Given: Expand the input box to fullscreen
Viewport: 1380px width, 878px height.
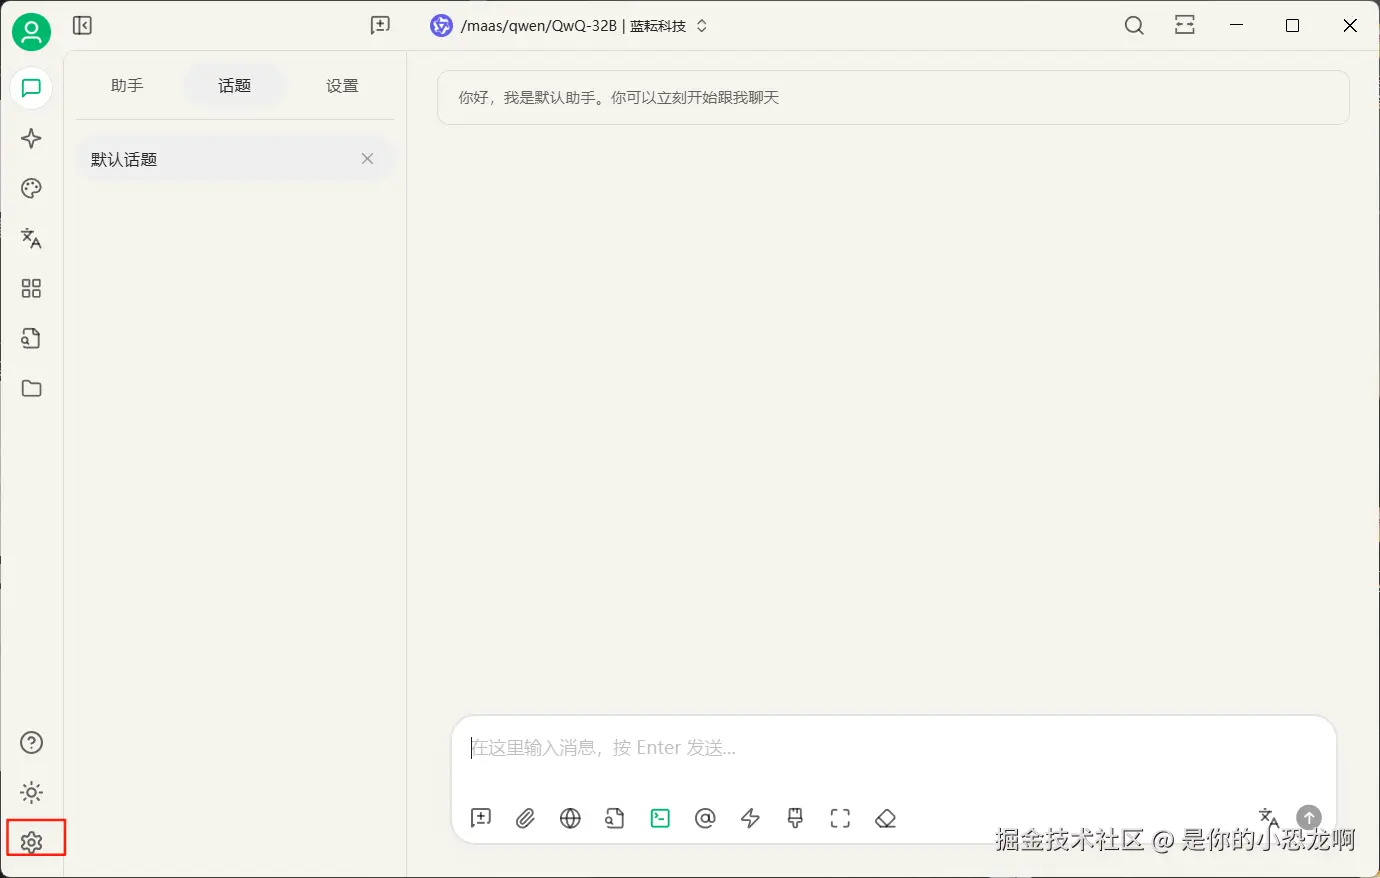Looking at the screenshot, I should [840, 818].
